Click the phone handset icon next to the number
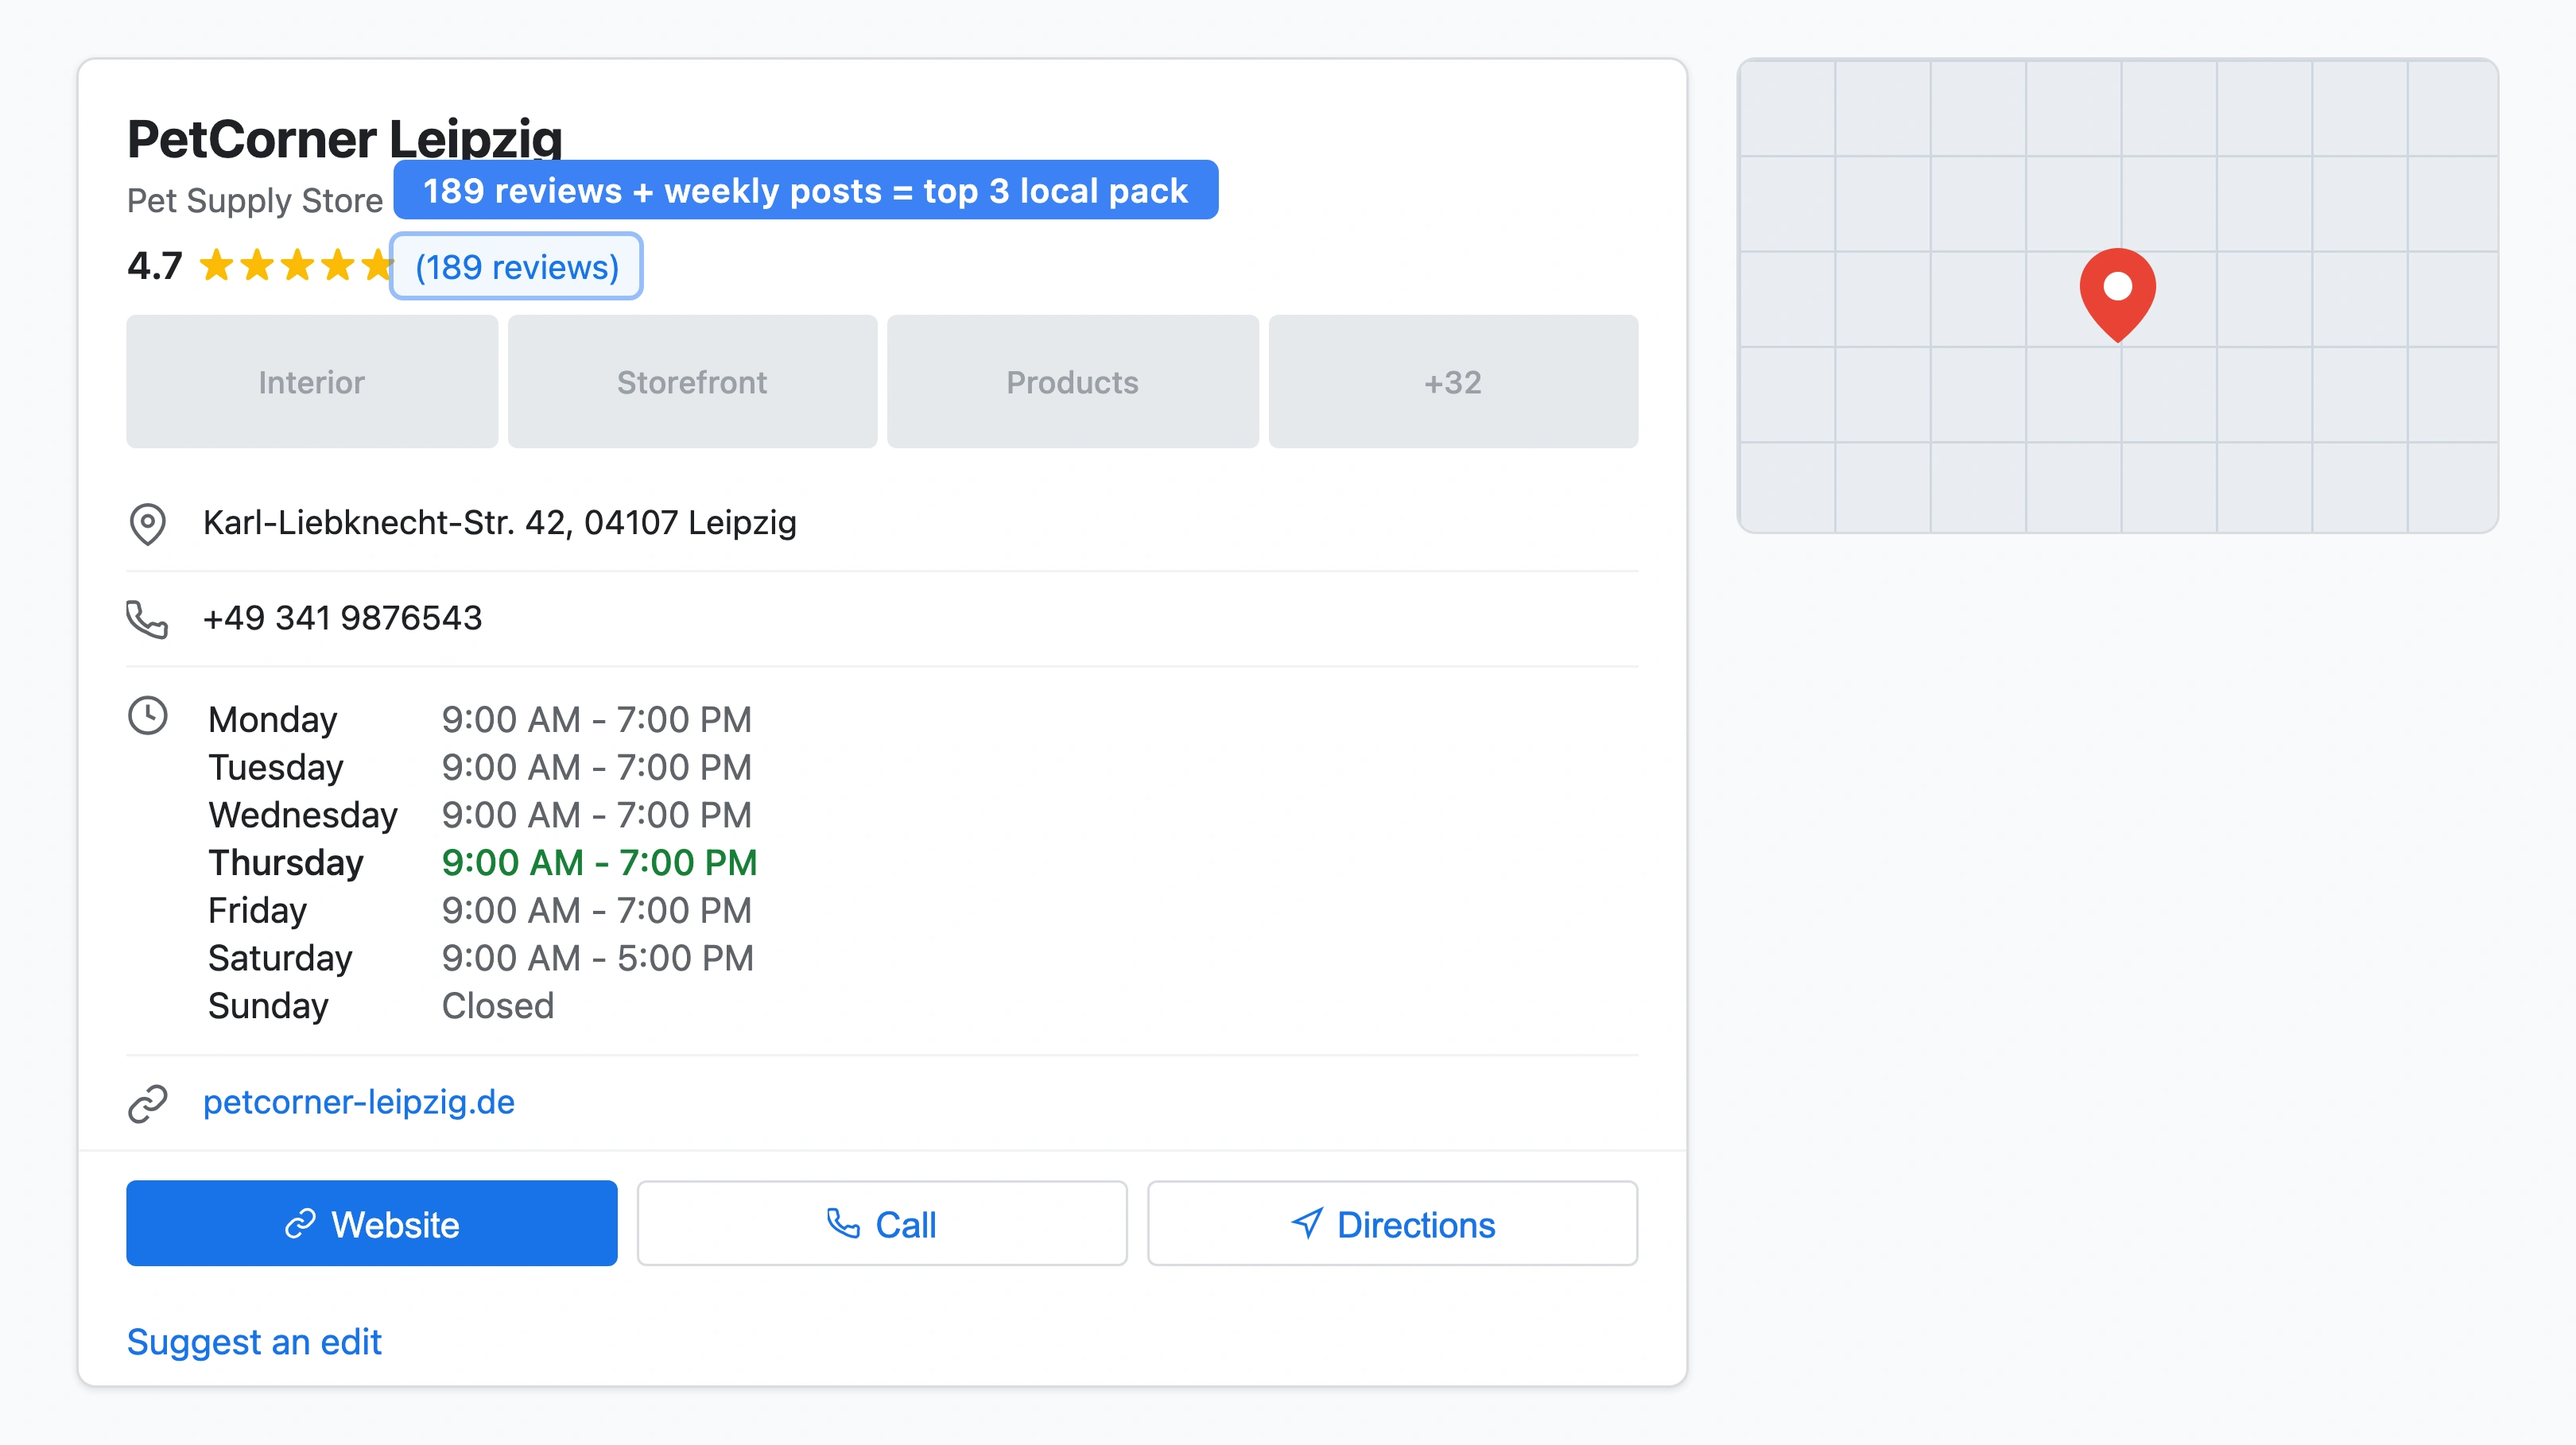 coord(147,618)
